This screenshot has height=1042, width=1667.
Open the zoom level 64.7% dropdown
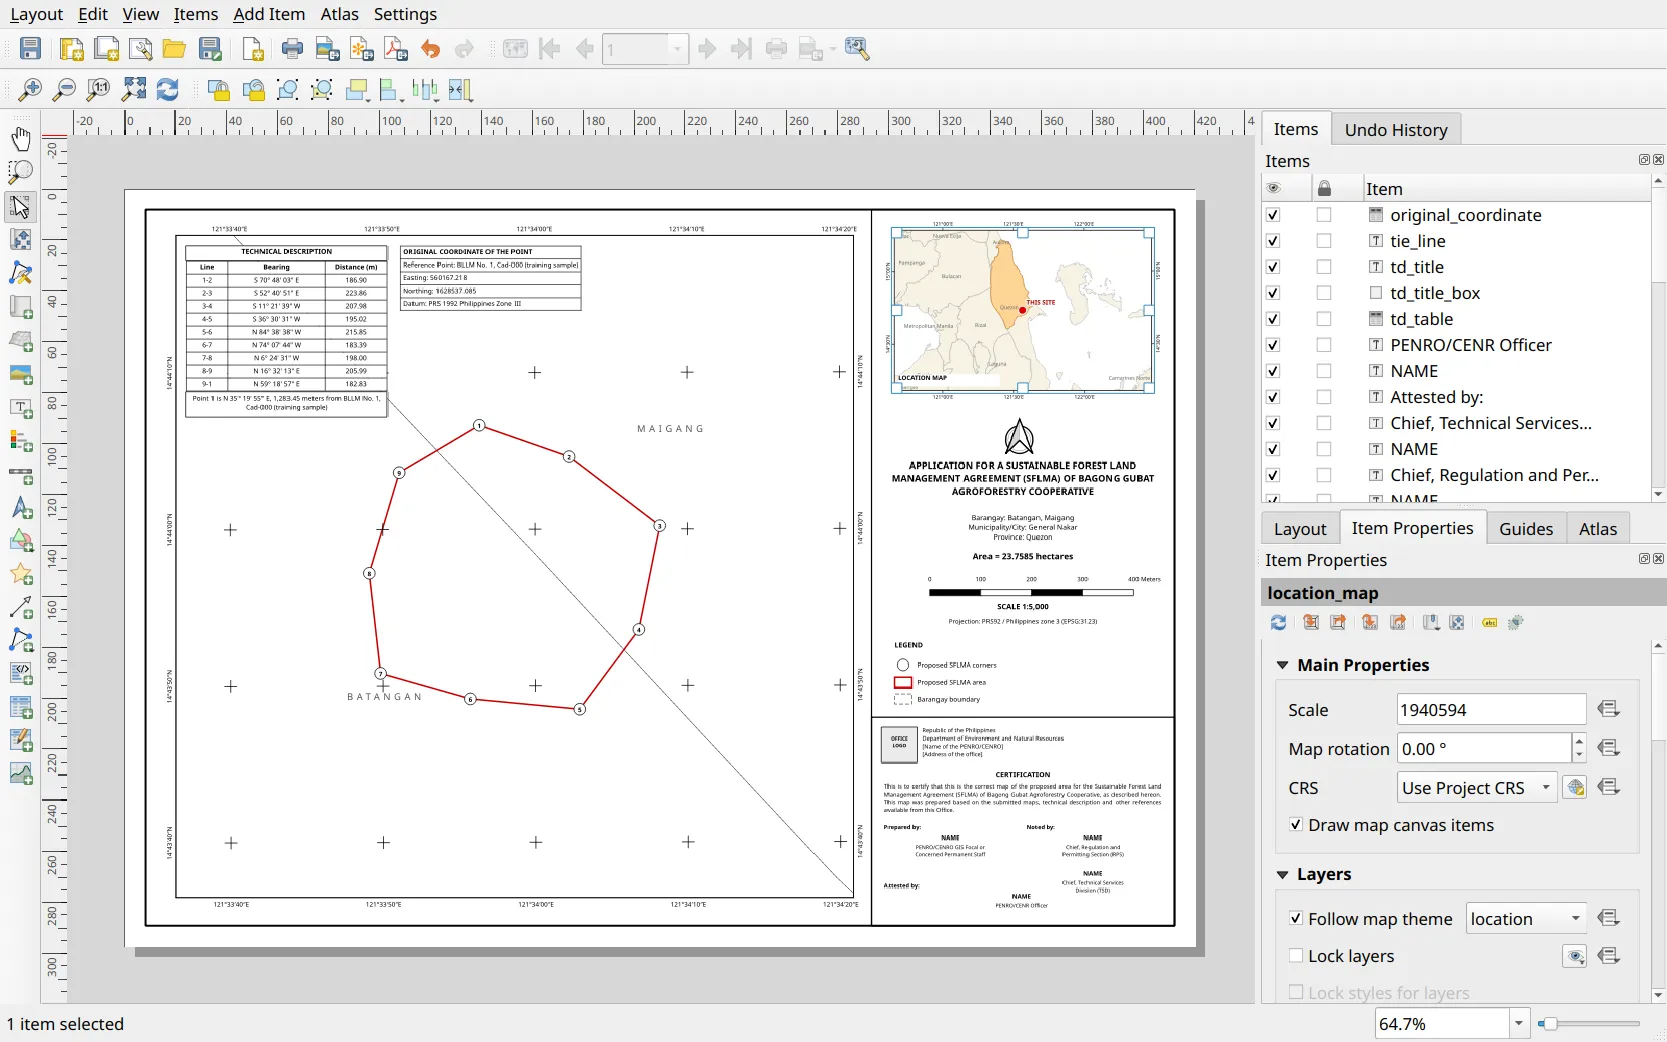pos(1519,1024)
